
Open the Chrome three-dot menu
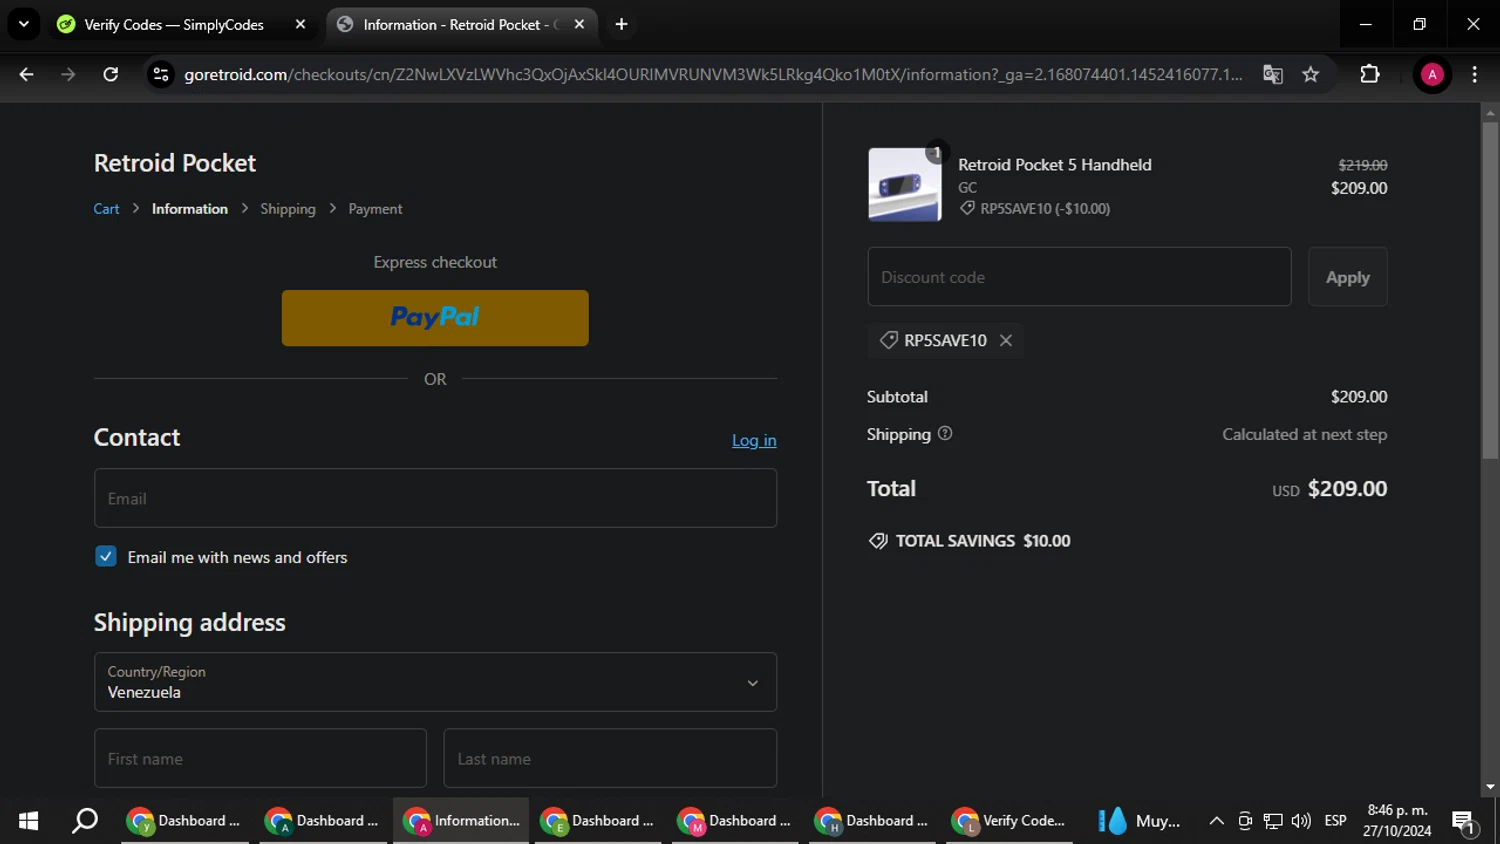click(x=1474, y=75)
